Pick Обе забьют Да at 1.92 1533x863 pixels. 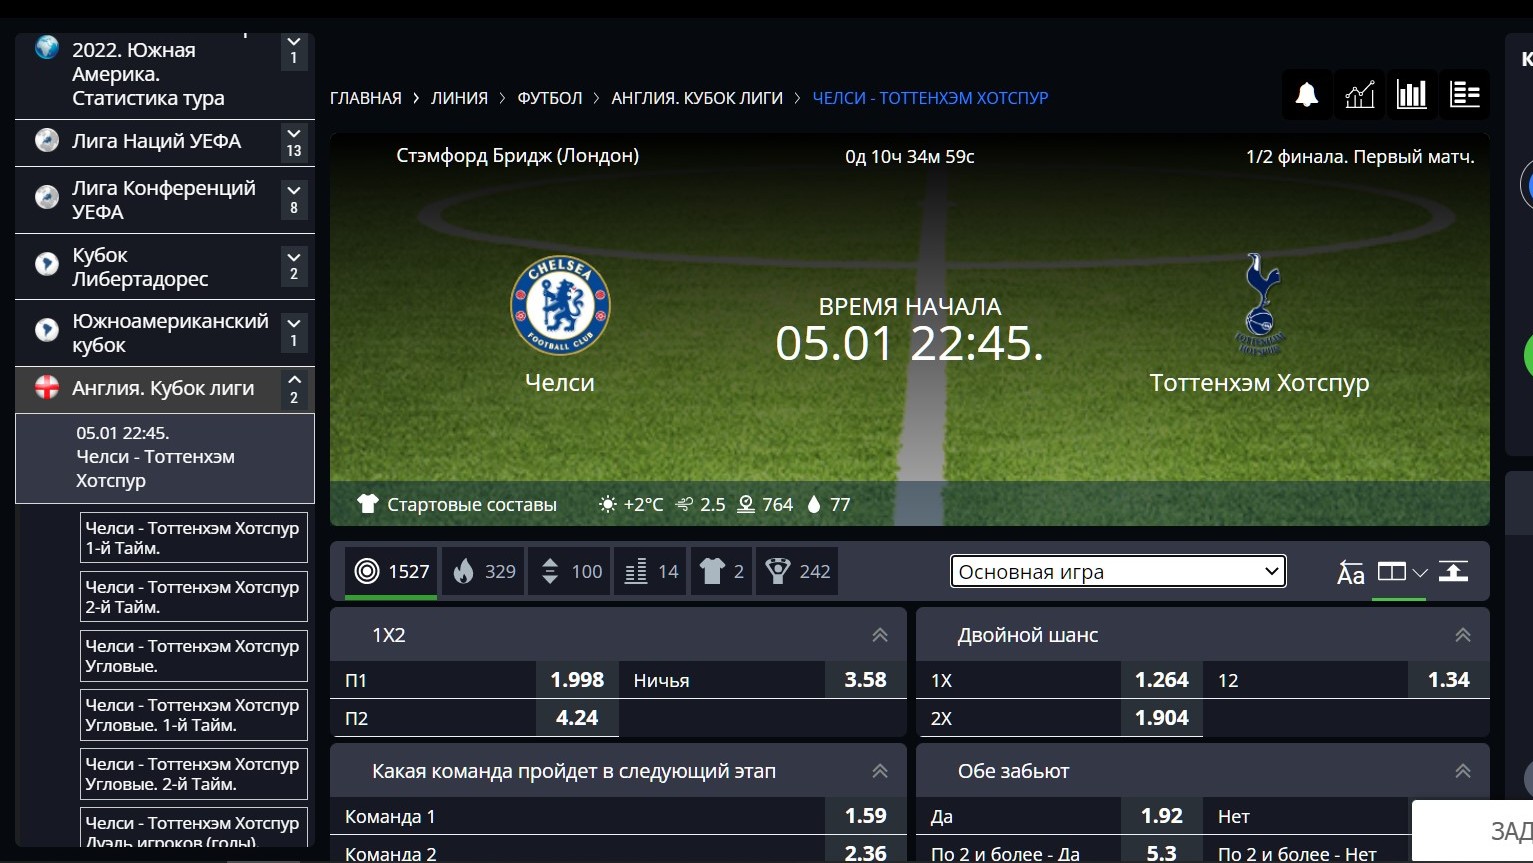[x=1161, y=816]
